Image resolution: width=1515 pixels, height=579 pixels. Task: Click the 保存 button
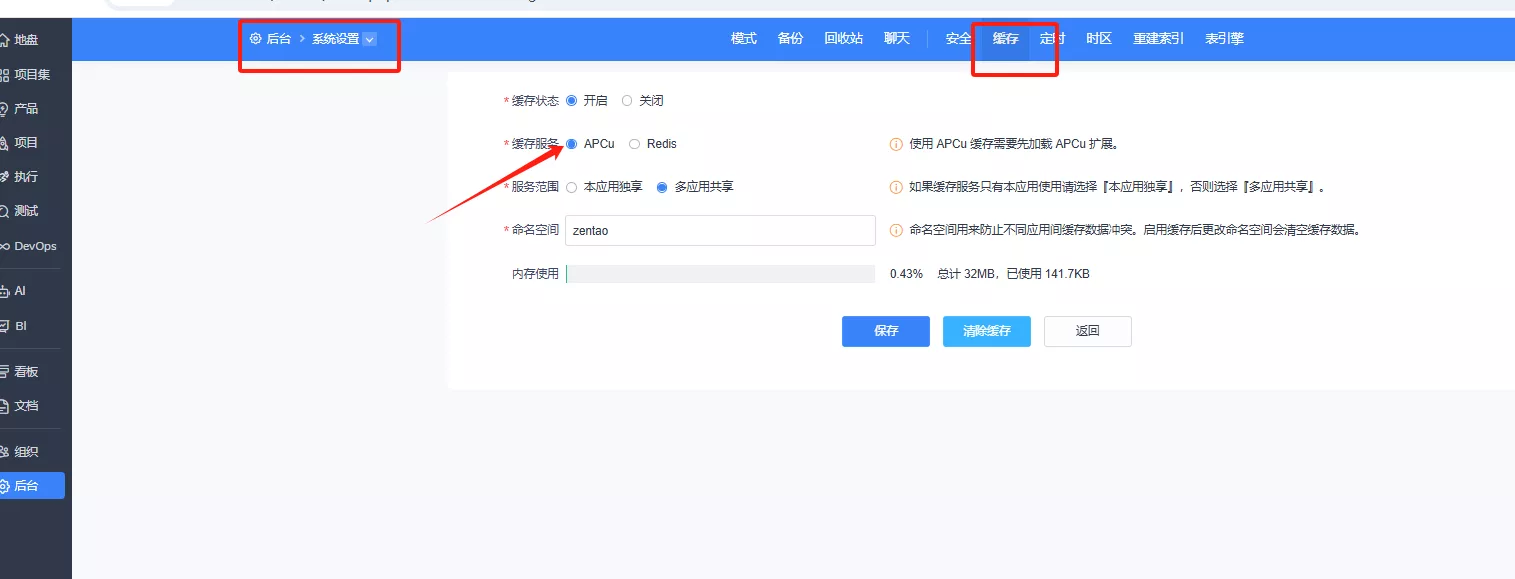pos(886,331)
